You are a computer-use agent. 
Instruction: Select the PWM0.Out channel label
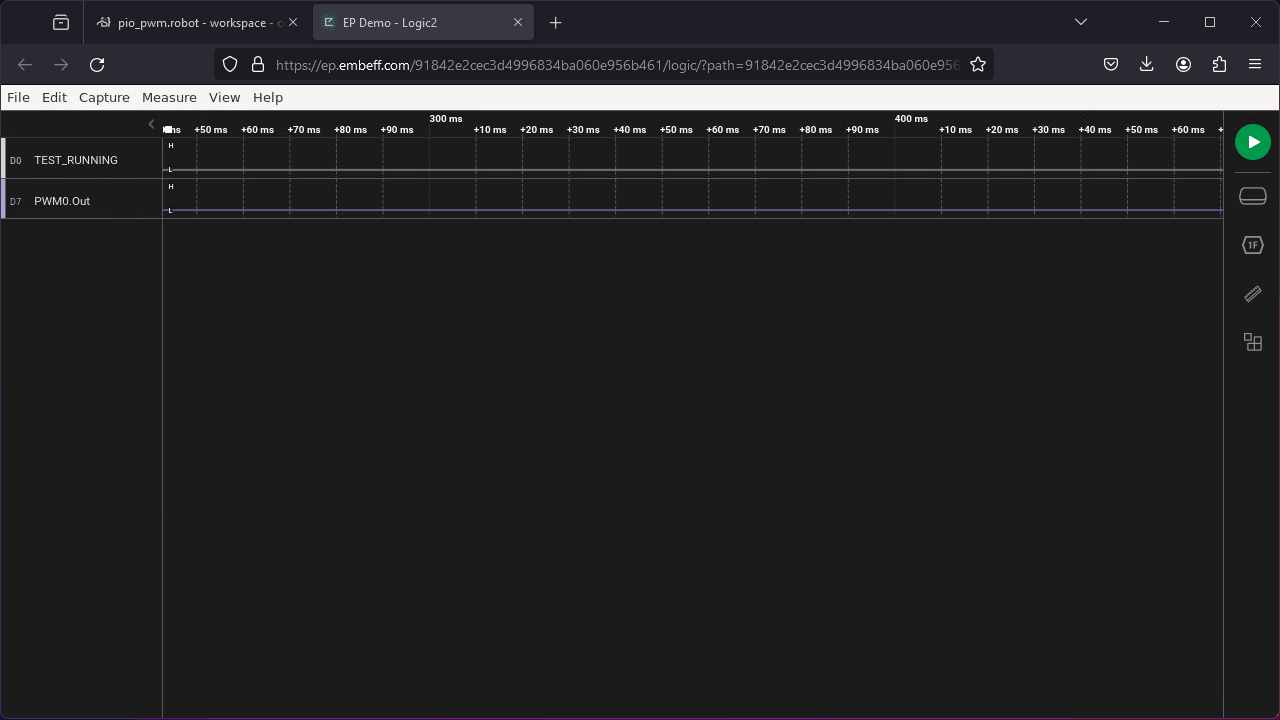click(x=62, y=201)
